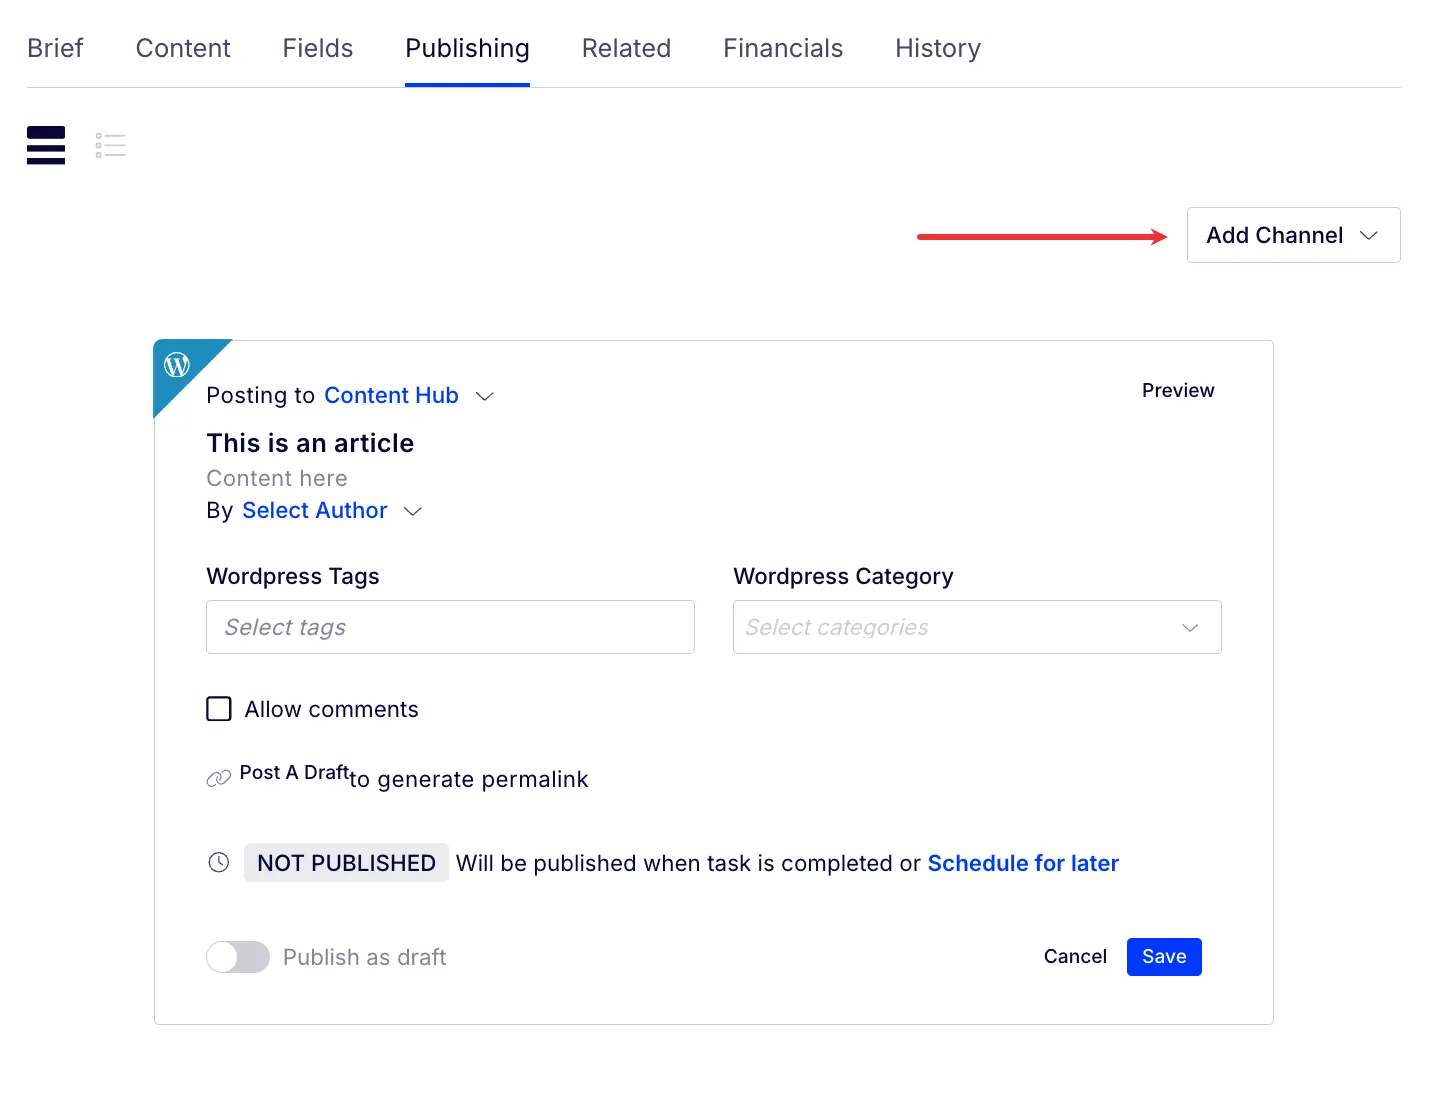Click the article title This is an article
Screen dimensions: 1442x1112
tap(310, 443)
